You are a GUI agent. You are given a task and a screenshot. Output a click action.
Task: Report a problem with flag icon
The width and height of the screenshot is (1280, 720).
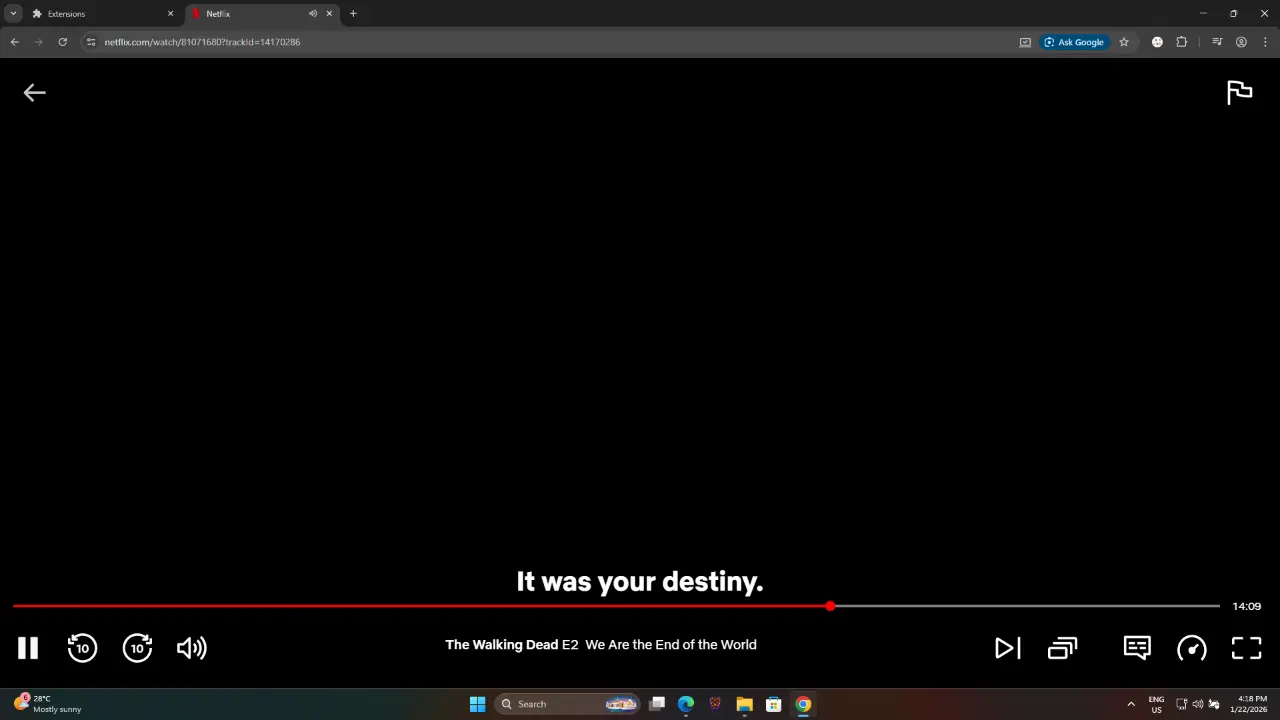point(1239,92)
